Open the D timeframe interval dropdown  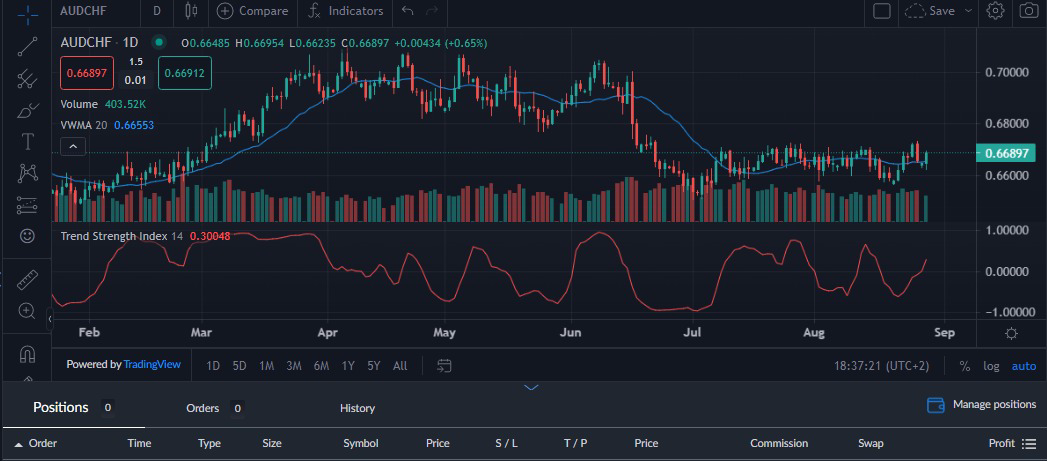click(157, 11)
